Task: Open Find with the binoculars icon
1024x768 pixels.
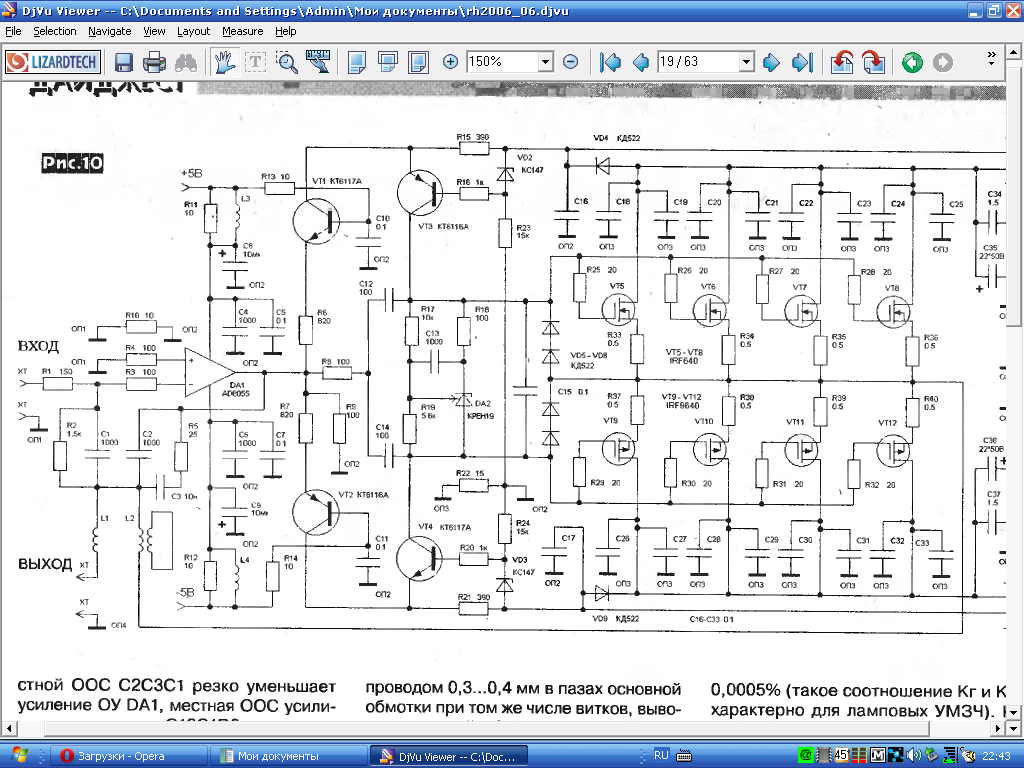Action: pos(185,63)
